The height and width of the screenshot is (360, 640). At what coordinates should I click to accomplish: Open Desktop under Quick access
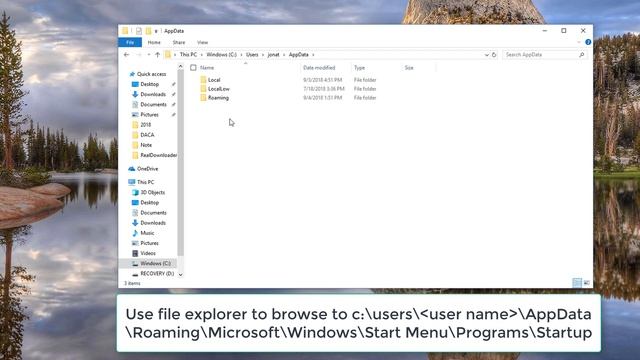coord(150,84)
